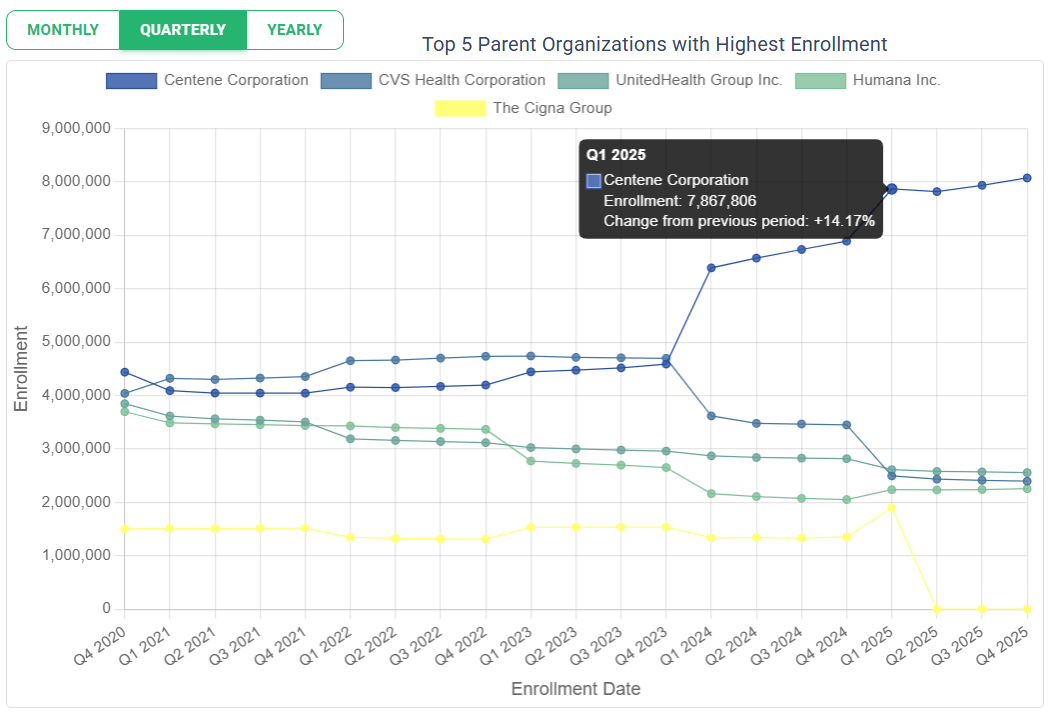Click Centene data point at Q1 2024
The image size is (1054, 713).
711,267
